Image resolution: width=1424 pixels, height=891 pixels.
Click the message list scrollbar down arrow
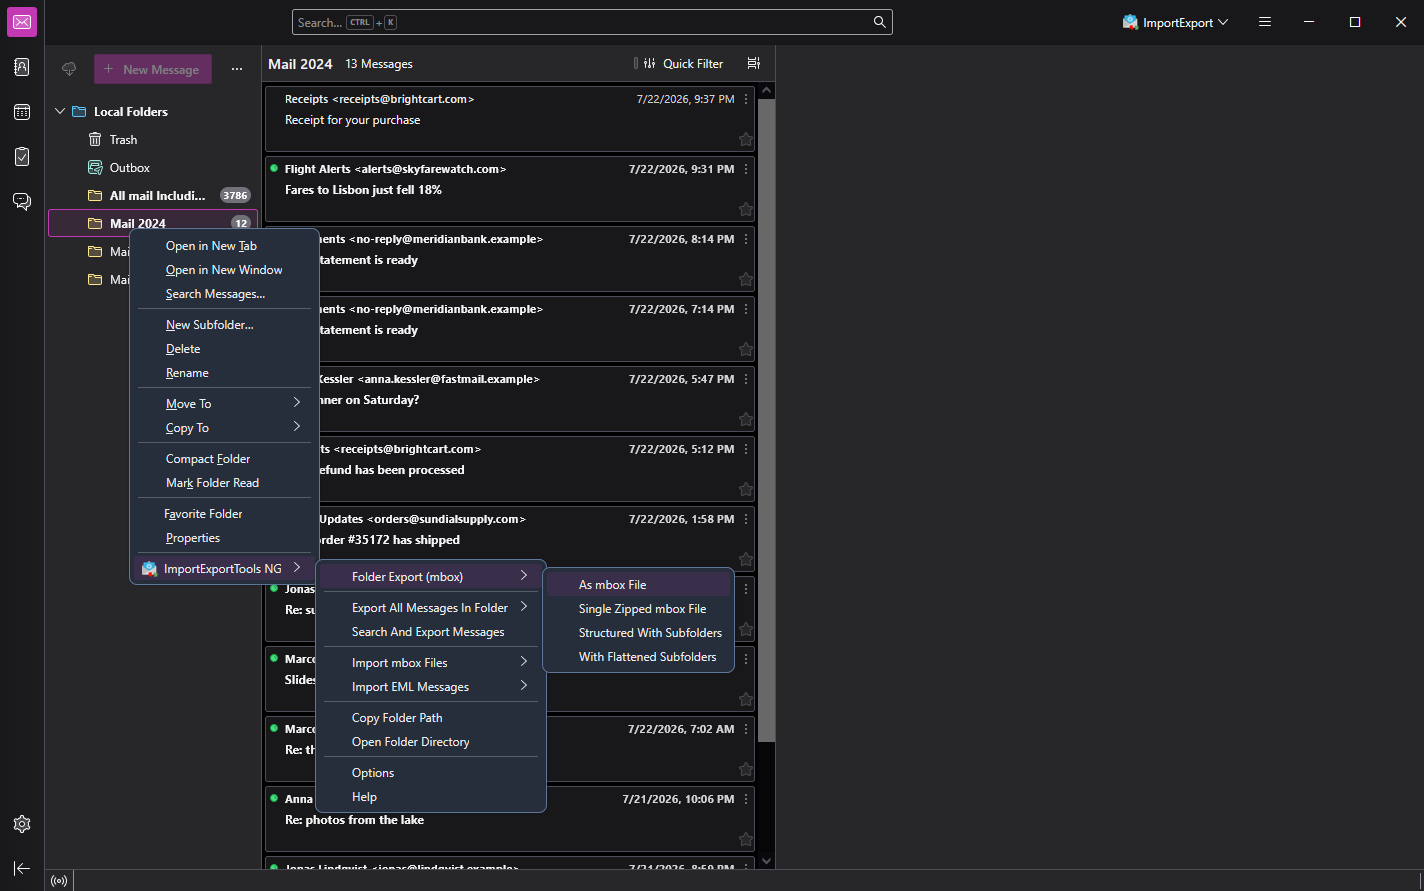767,860
